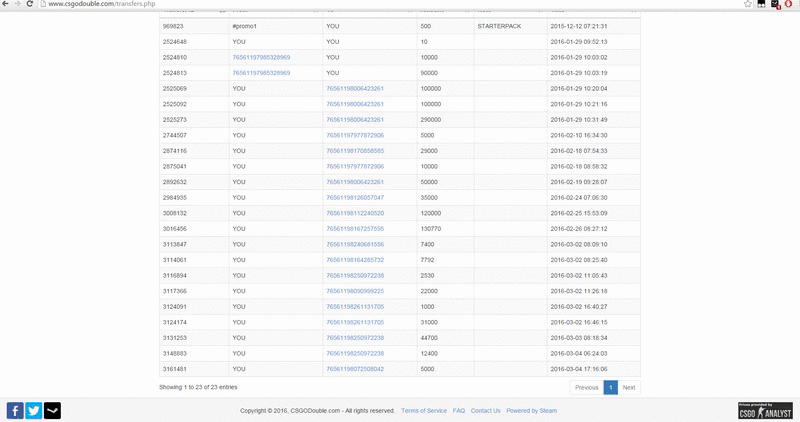Open recipient link 76561198126057047
This screenshot has height=422, width=800.
click(355, 197)
